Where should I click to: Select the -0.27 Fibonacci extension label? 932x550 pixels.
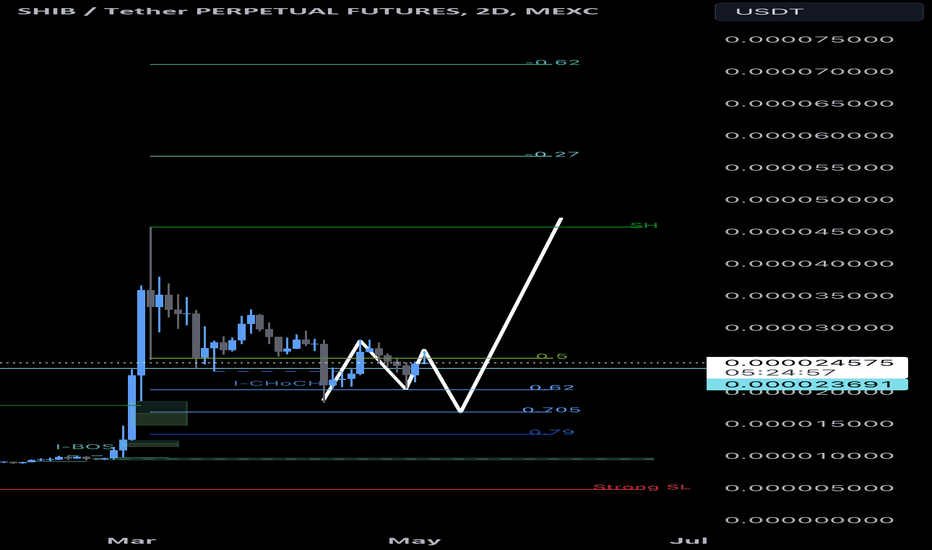point(552,155)
